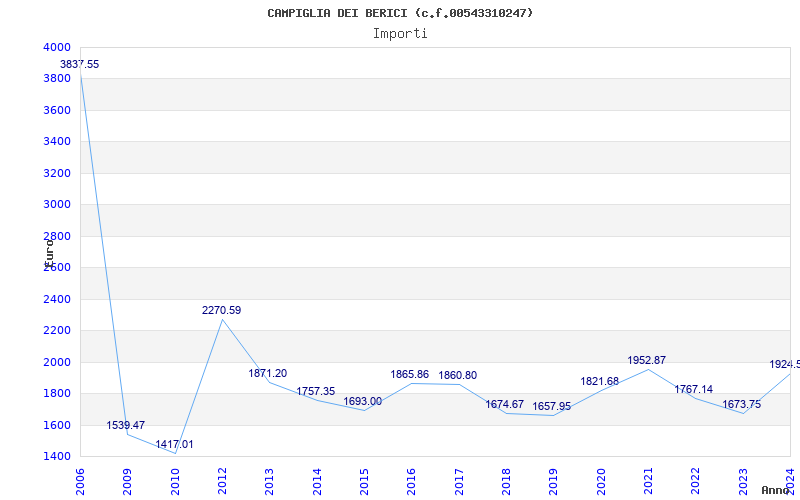The height and width of the screenshot is (500, 800).
Task: Select the 1673.75 data label
Action: click(741, 405)
